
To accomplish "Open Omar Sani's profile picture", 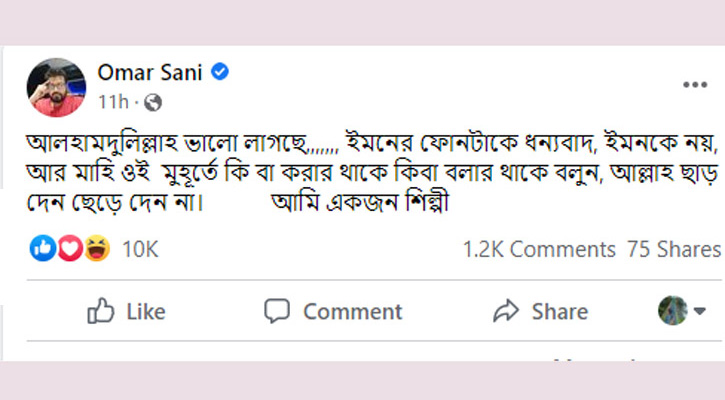I will click(x=56, y=86).
